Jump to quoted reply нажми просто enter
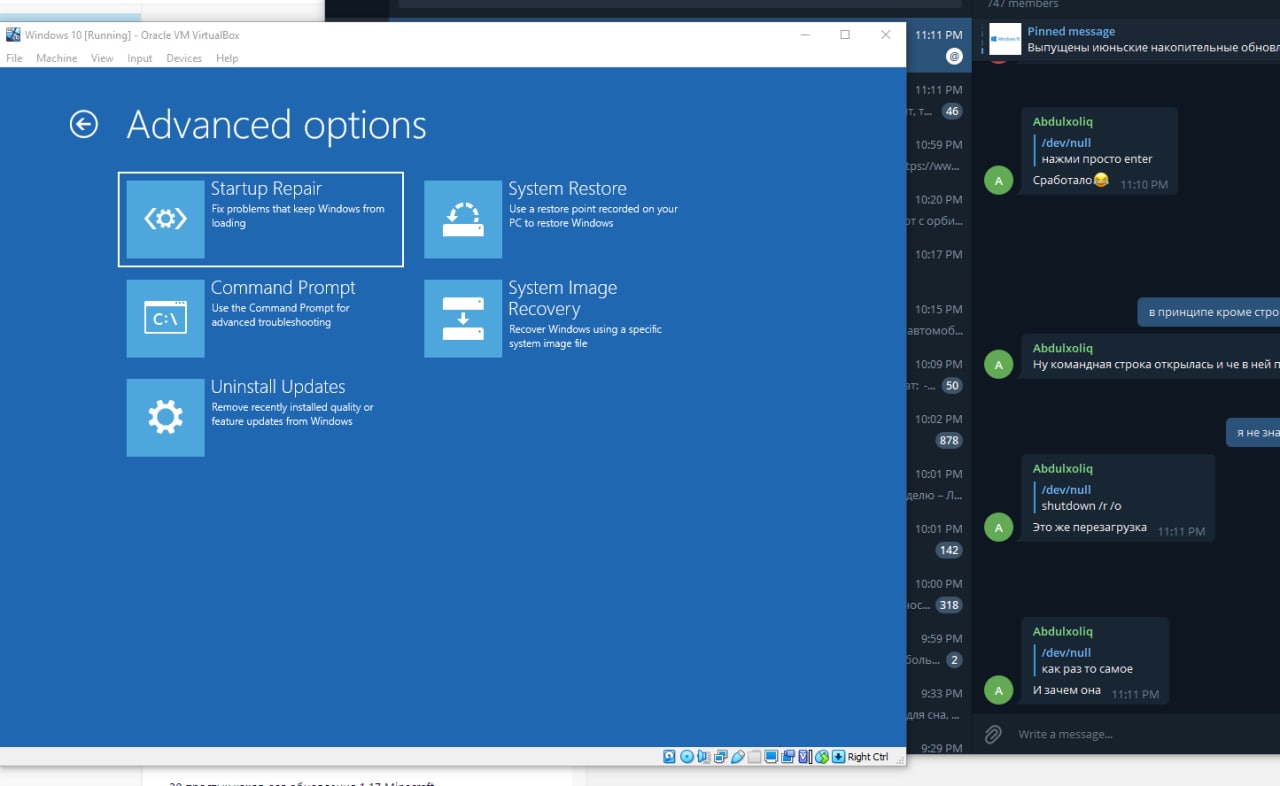Image resolution: width=1280 pixels, height=786 pixels. tap(1096, 151)
